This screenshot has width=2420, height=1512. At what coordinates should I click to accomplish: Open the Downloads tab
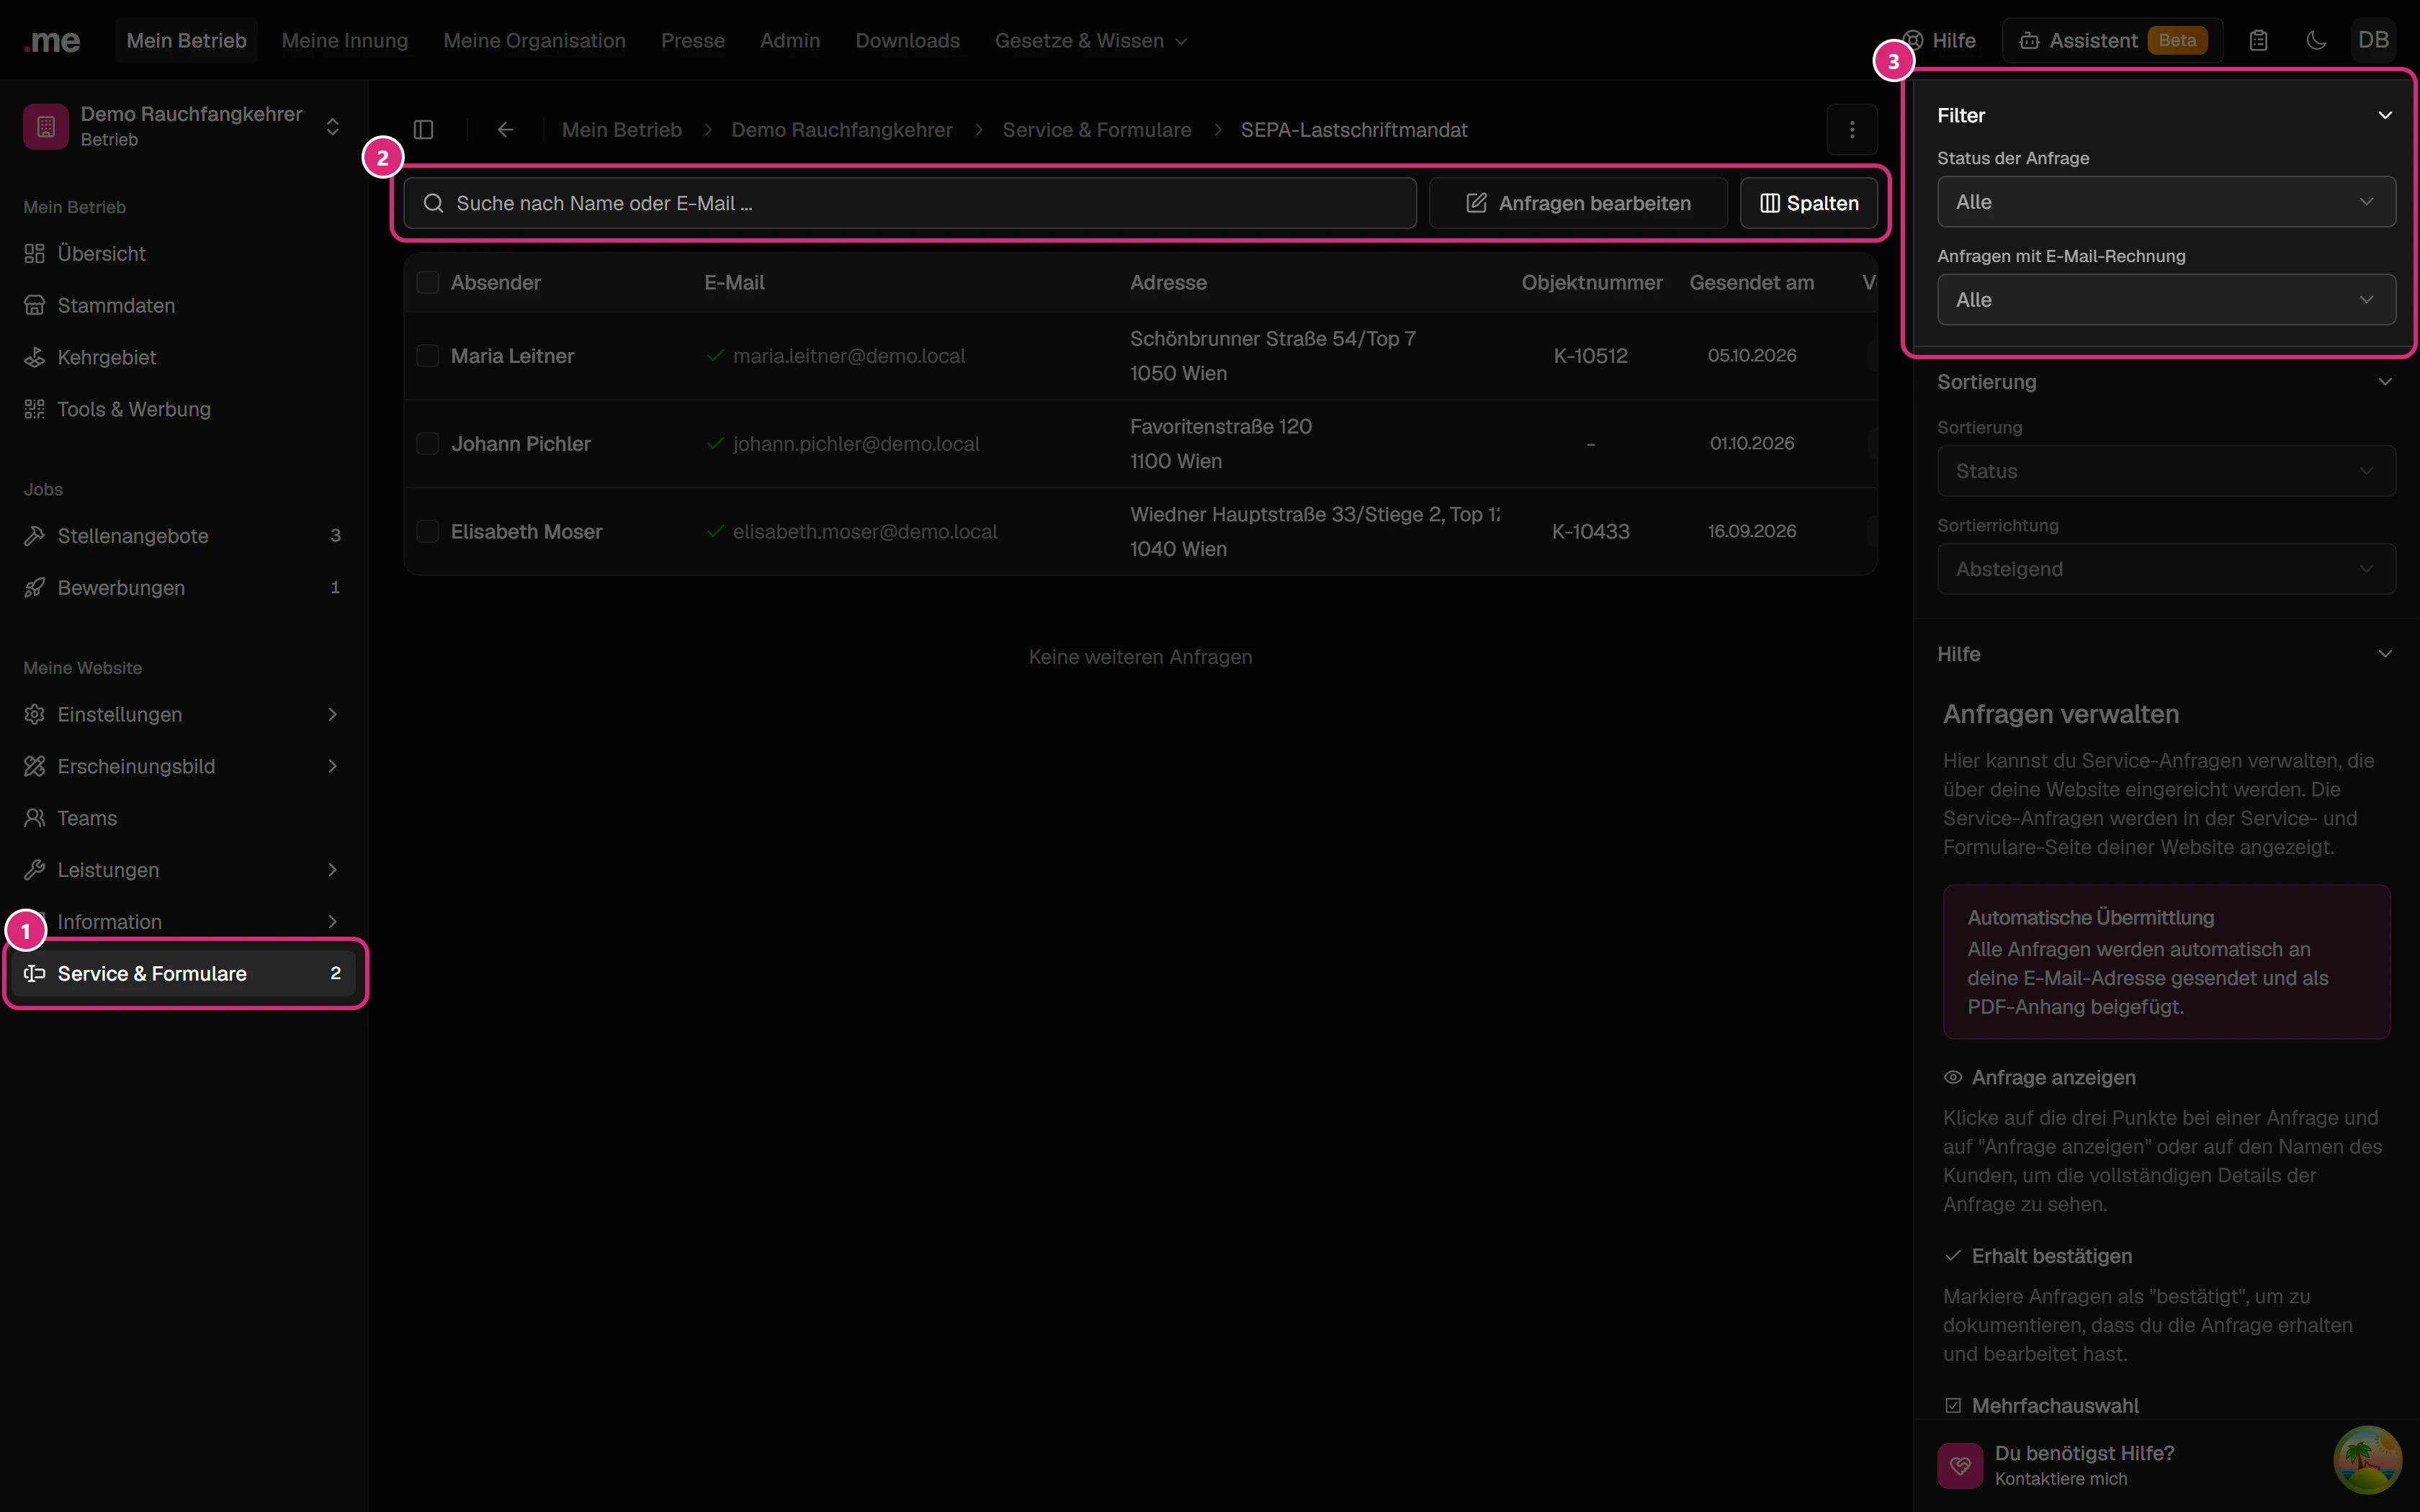907,41
